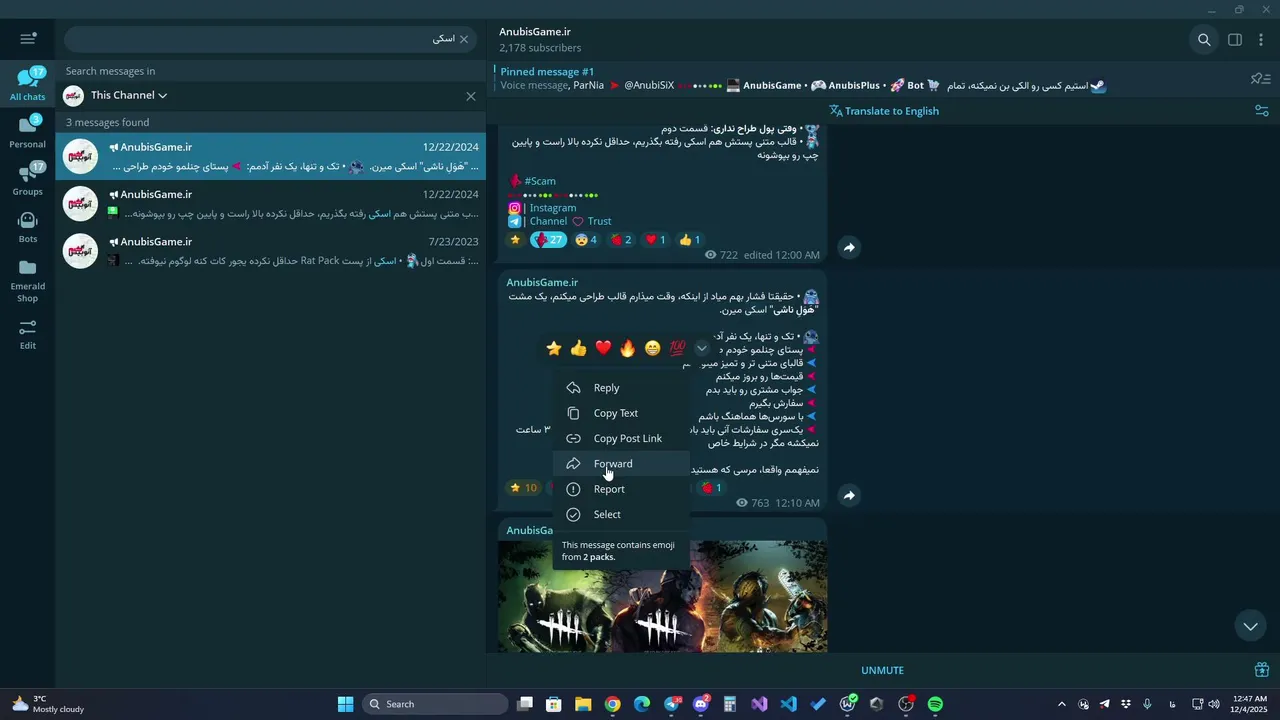The height and width of the screenshot is (720, 1280).
Task: Open the first 12/22/2024 search result
Action: click(x=270, y=156)
